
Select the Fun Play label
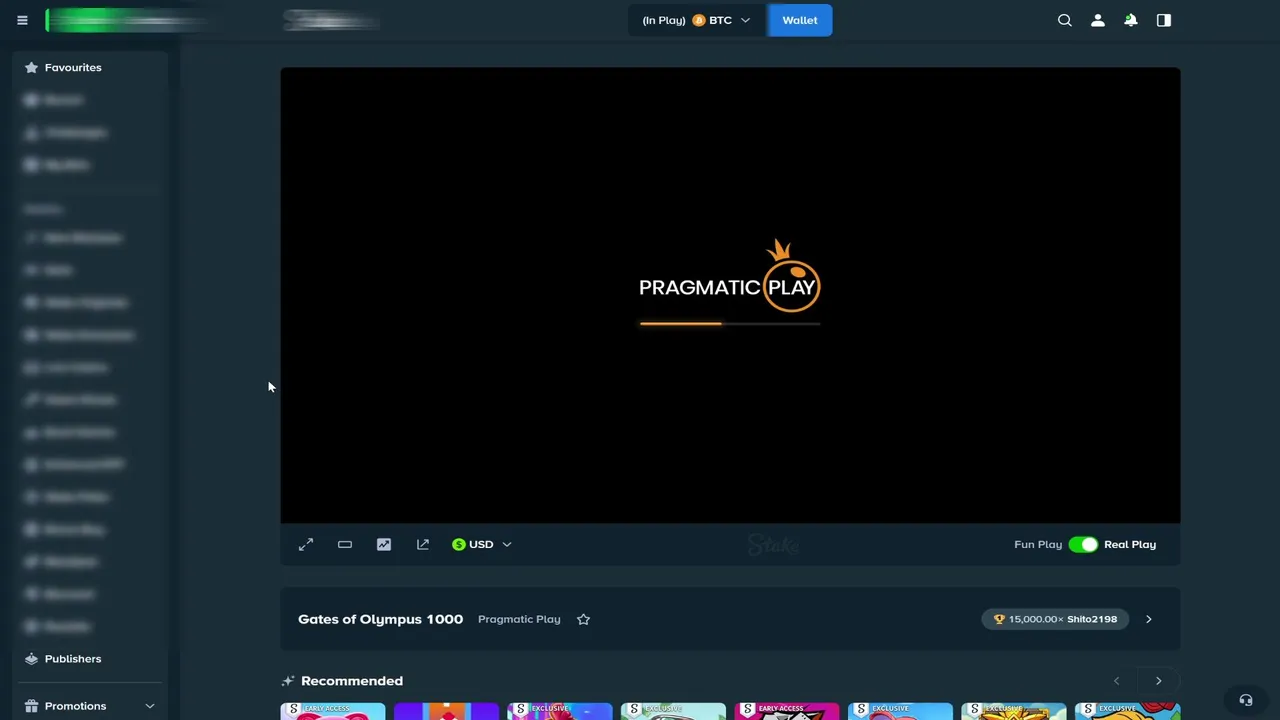point(1038,544)
